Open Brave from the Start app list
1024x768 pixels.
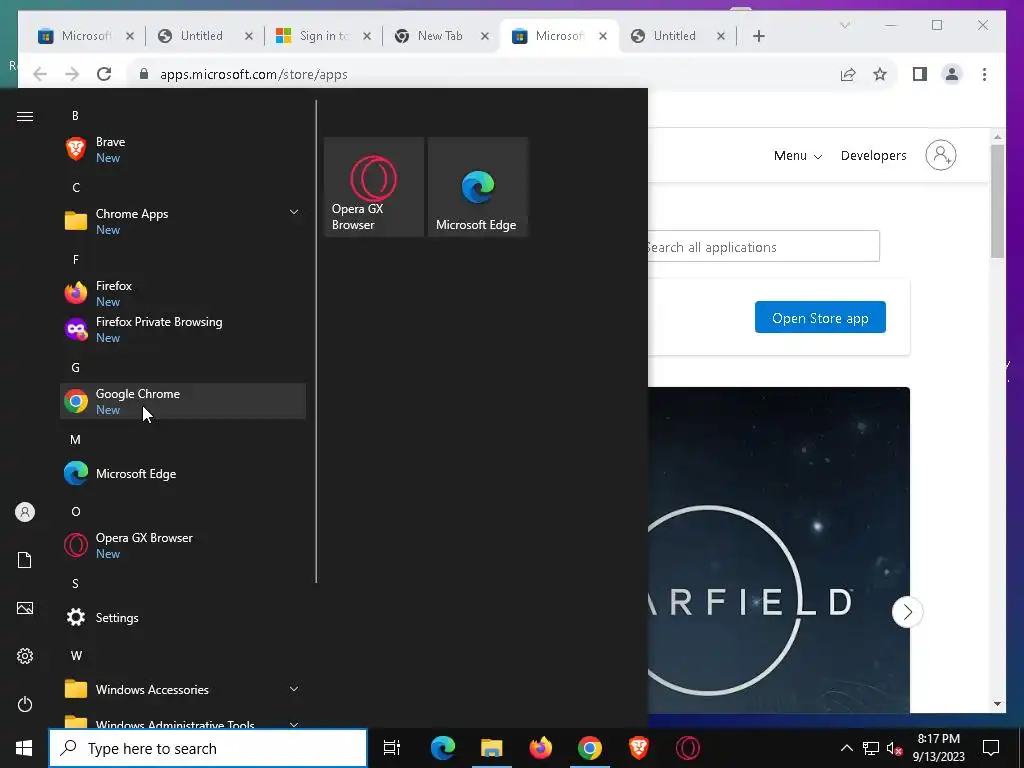coord(182,150)
